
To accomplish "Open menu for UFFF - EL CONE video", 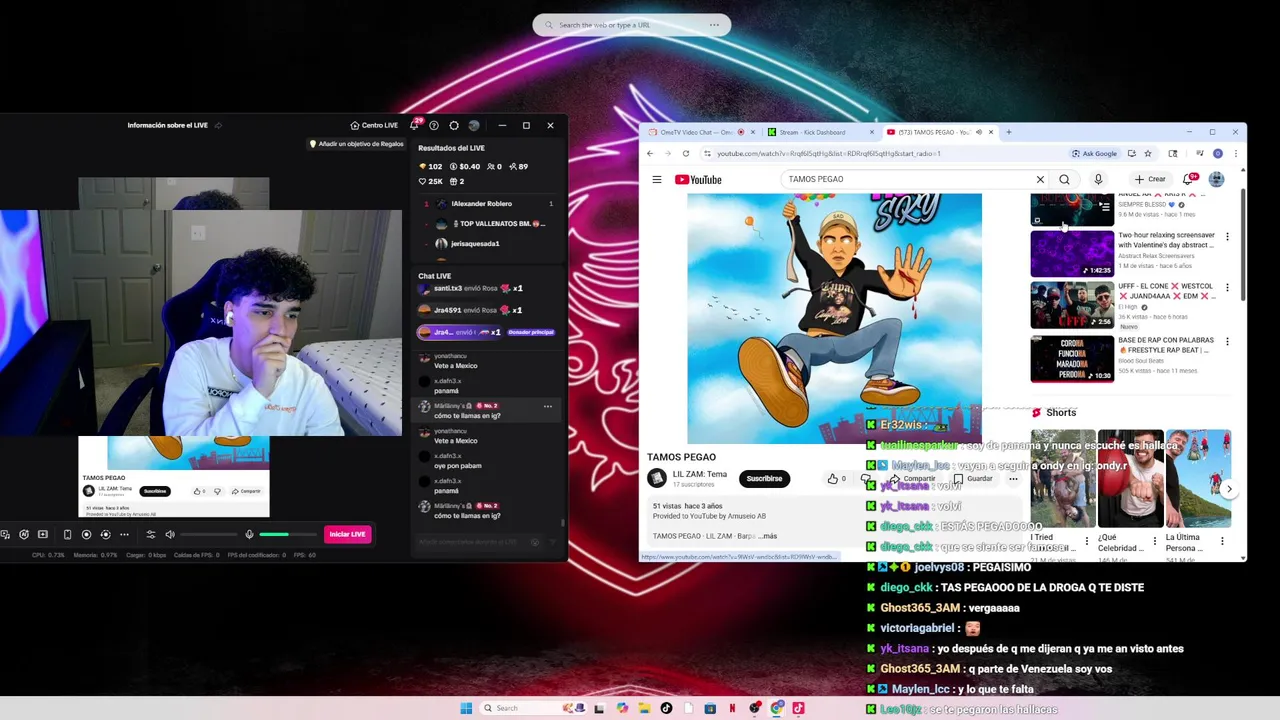I will point(1227,288).
